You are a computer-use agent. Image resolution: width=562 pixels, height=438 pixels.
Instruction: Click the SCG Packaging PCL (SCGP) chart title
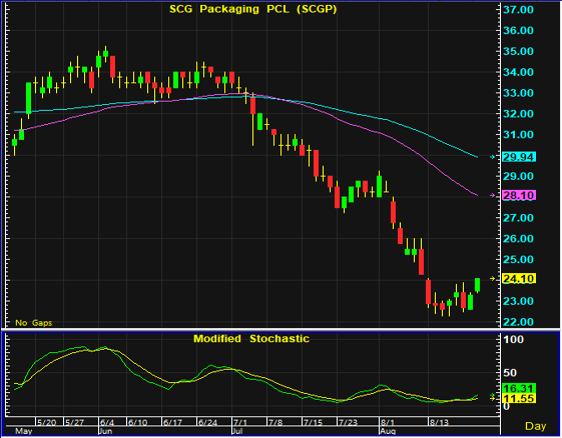[x=253, y=9]
